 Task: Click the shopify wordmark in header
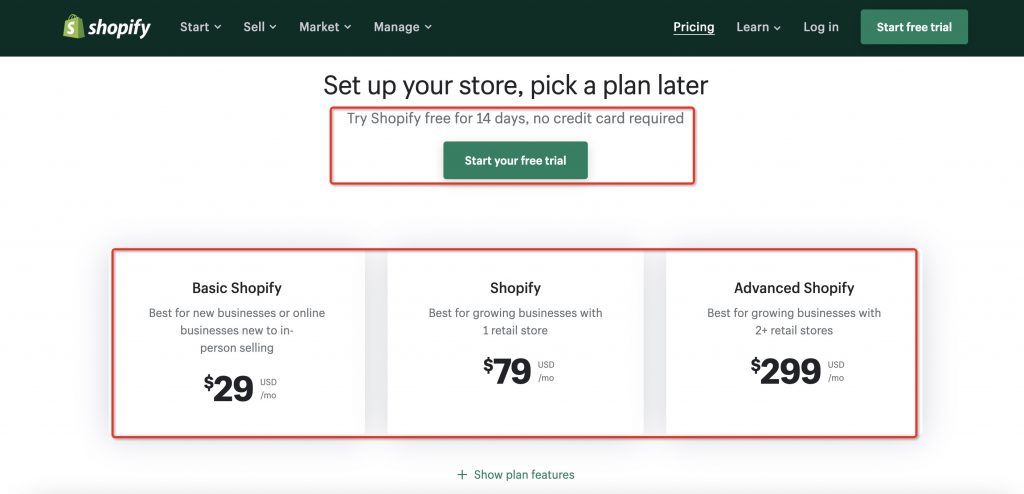(120, 27)
